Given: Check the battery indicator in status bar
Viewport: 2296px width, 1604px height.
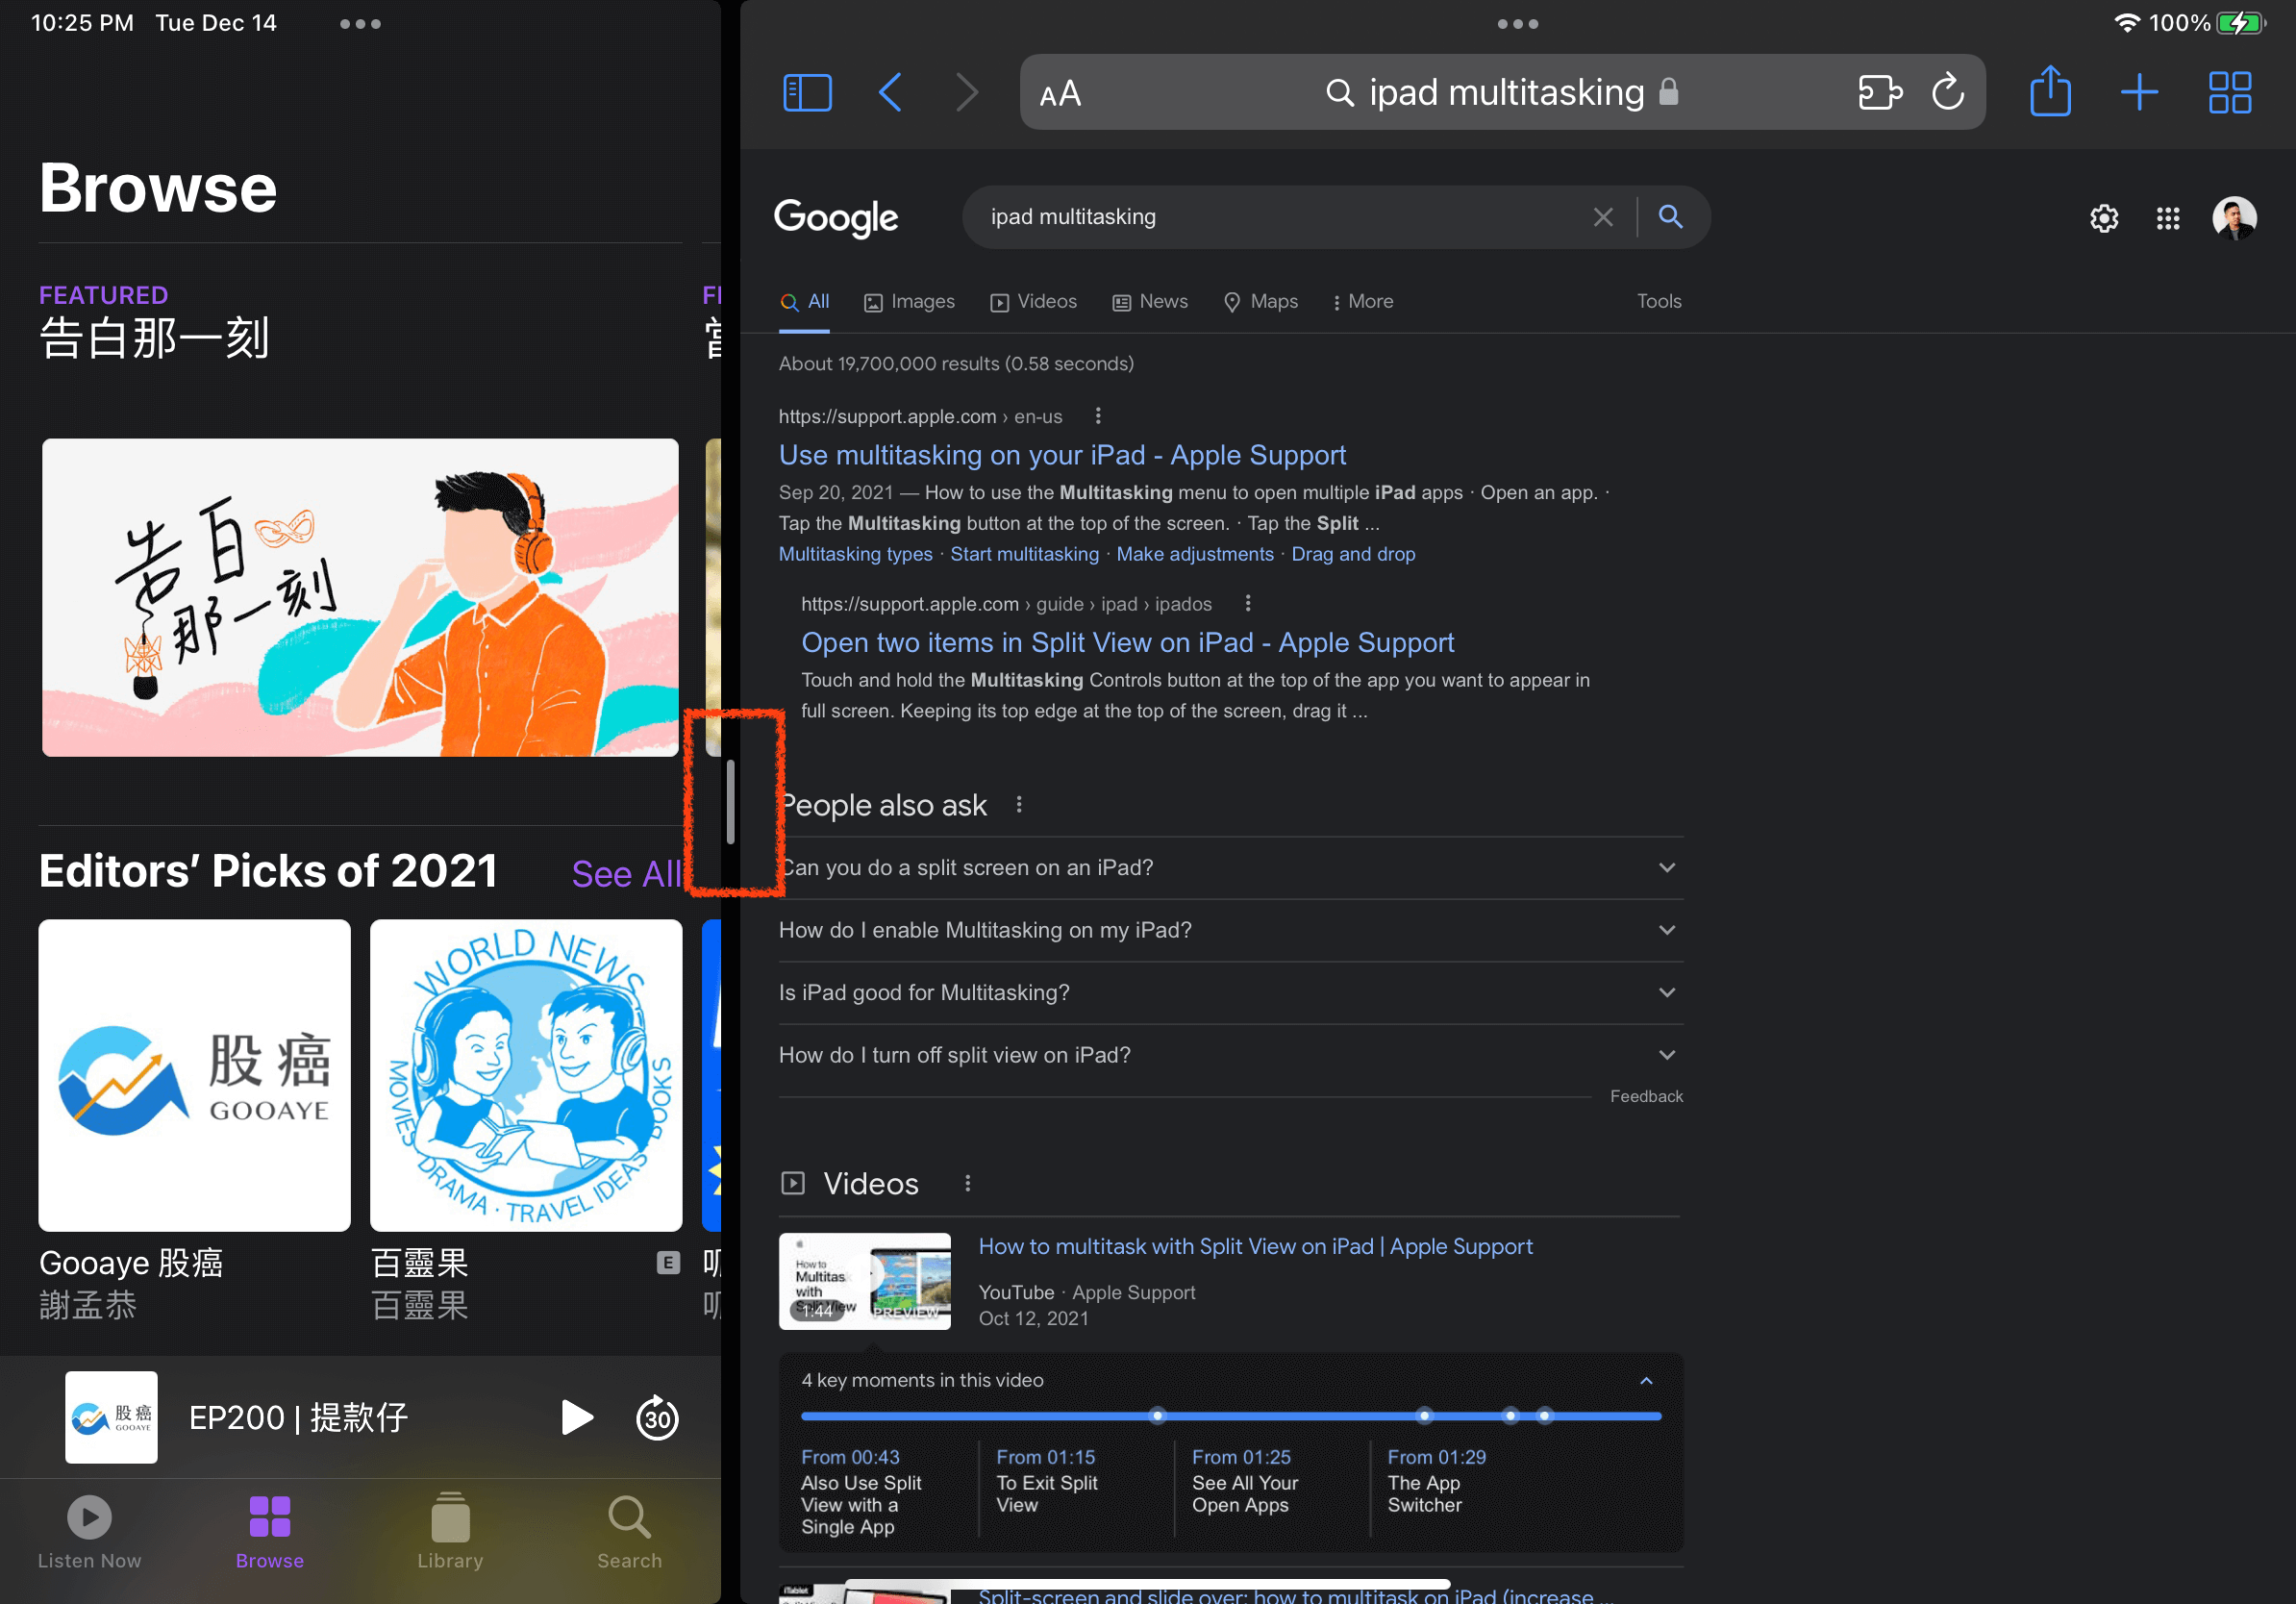Looking at the screenshot, I should 2241,23.
